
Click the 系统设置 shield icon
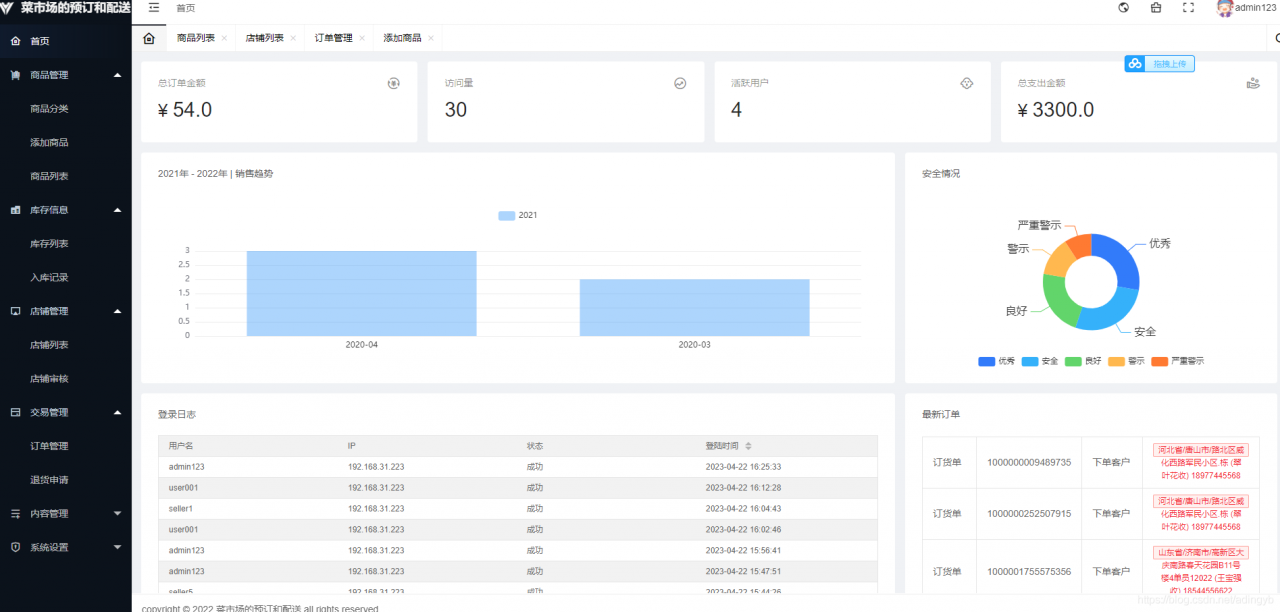point(15,547)
